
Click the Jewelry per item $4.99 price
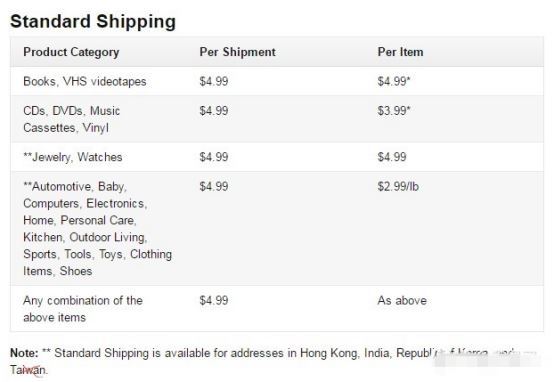pos(392,157)
